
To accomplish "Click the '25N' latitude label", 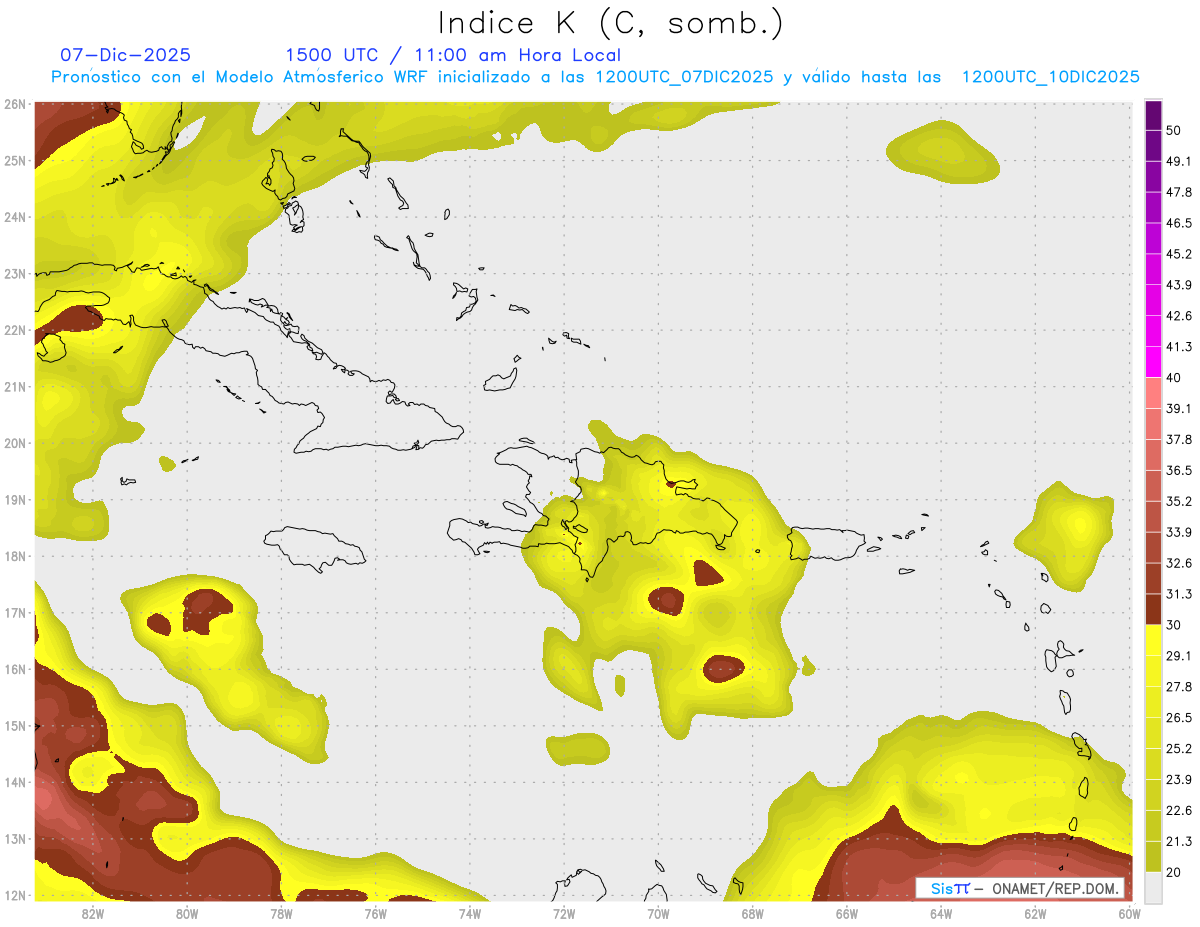I will click(x=15, y=160).
